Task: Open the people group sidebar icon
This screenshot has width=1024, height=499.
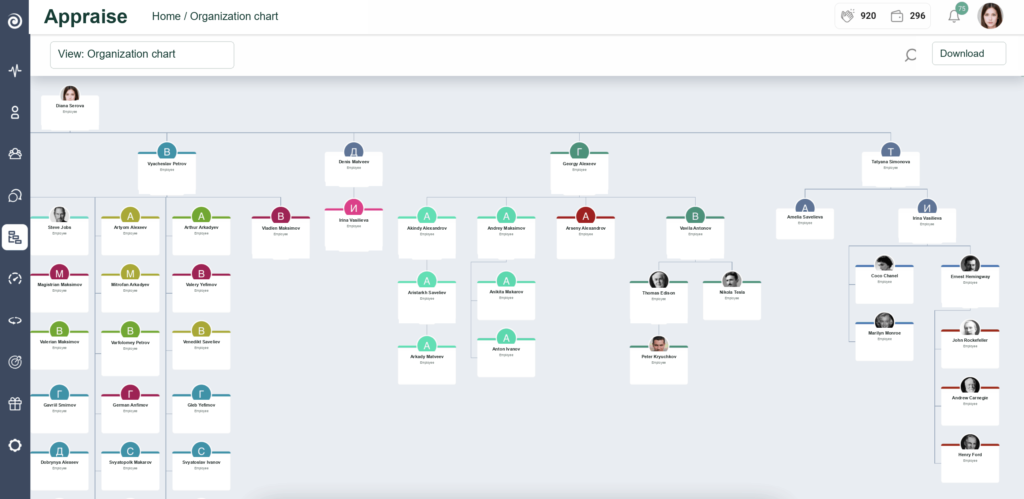Action: (x=15, y=154)
